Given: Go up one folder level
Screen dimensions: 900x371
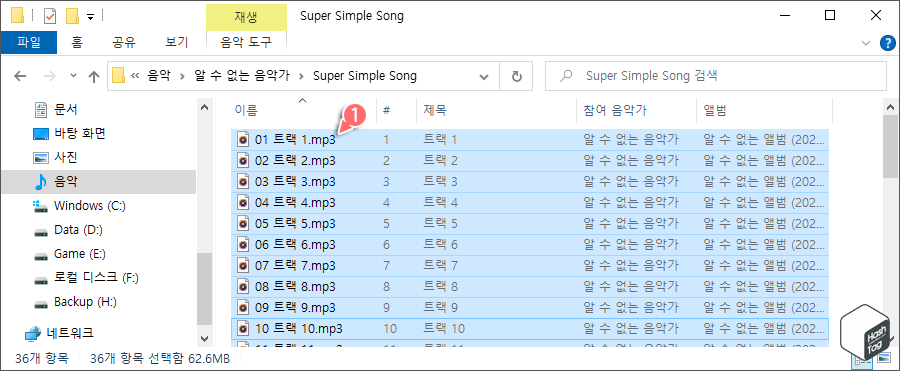Looking at the screenshot, I should click(93, 76).
